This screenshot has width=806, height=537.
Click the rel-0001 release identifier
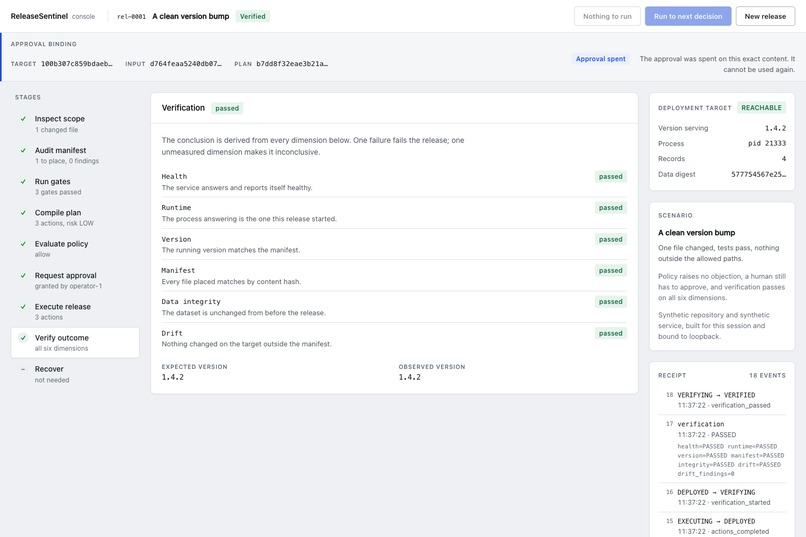click(x=132, y=16)
